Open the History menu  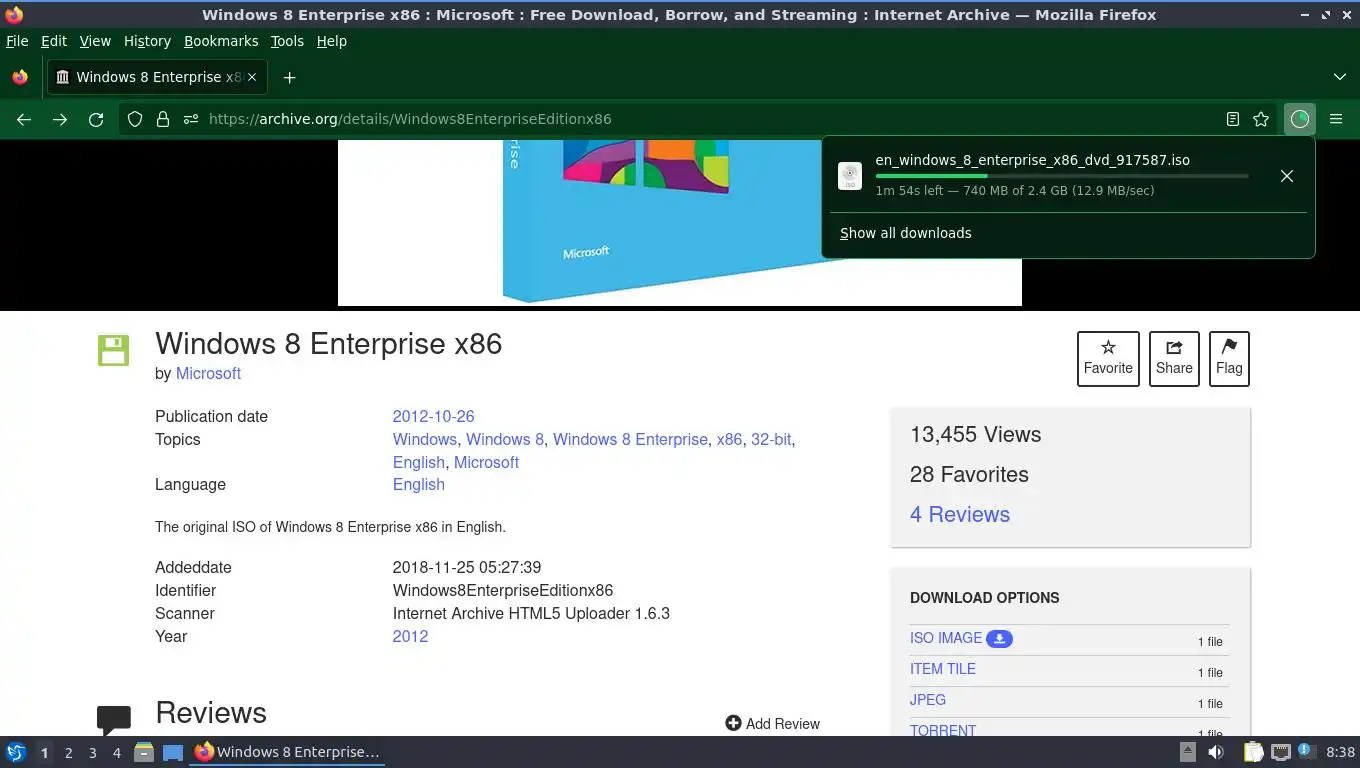point(147,41)
